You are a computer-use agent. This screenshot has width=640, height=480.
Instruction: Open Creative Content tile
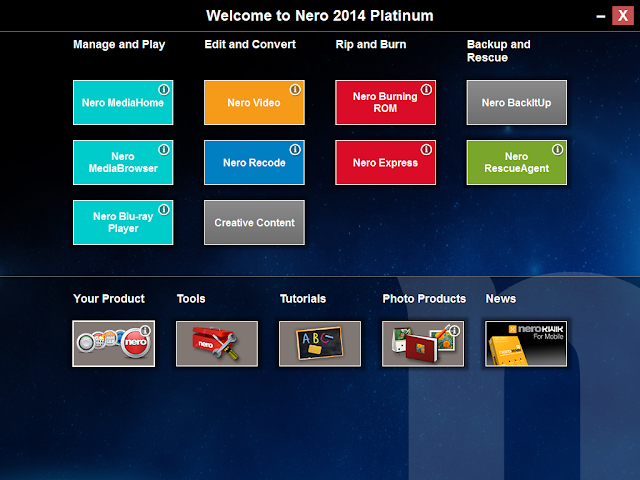(x=254, y=222)
